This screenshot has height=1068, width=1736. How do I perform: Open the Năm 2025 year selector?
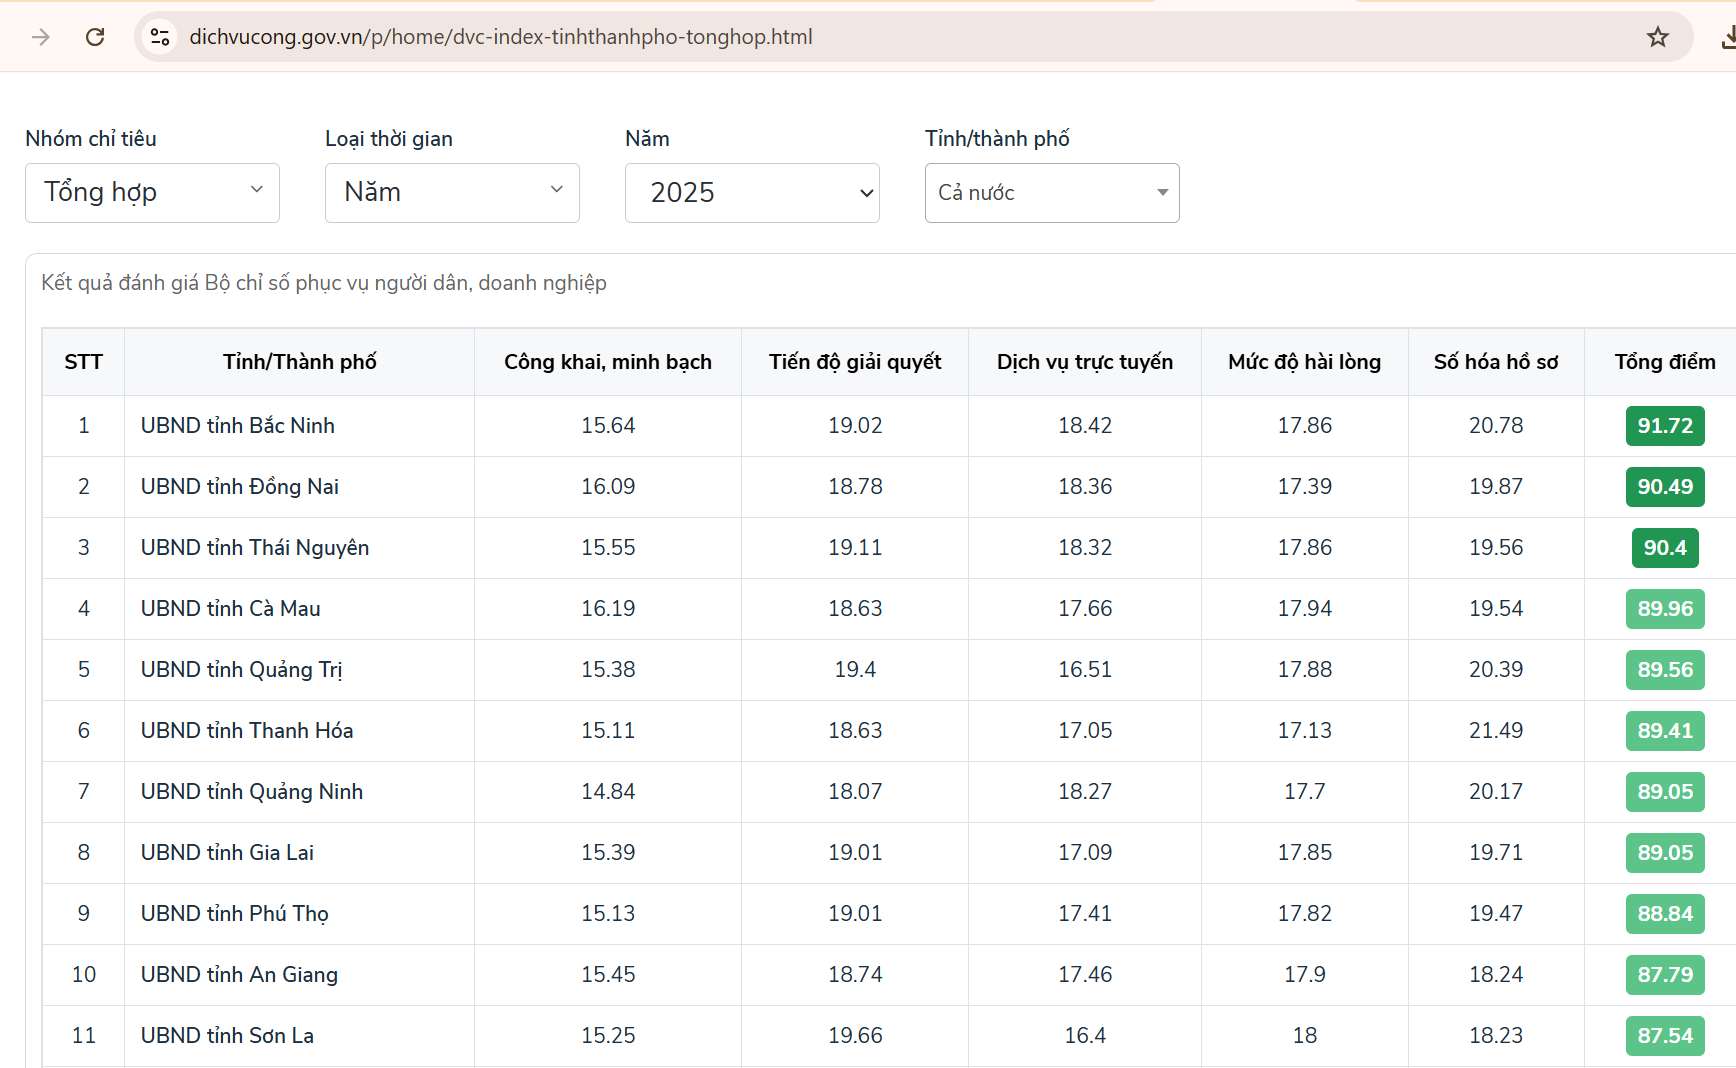(x=752, y=192)
